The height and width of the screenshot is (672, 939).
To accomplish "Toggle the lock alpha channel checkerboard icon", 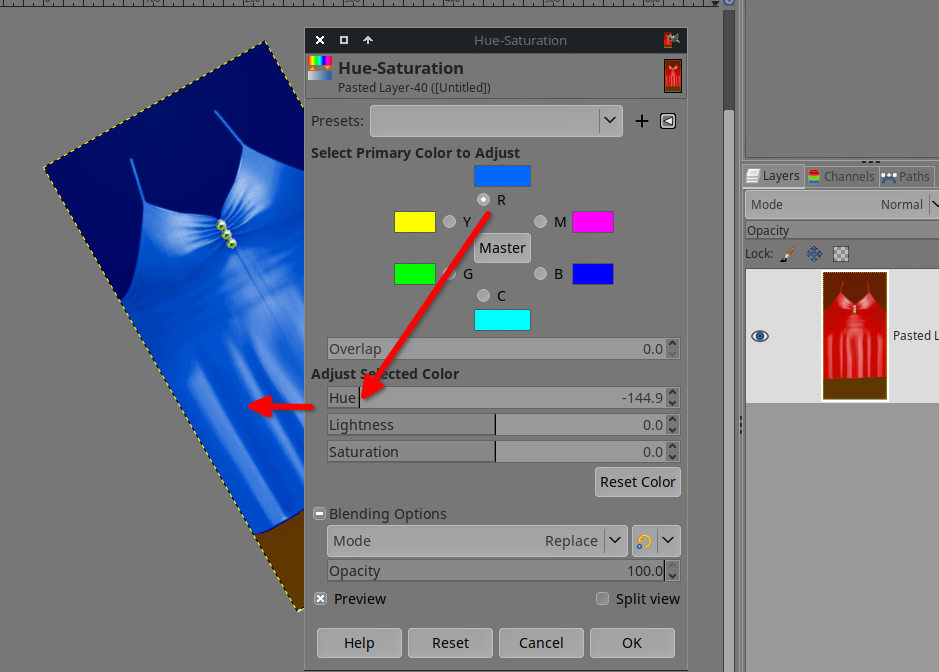I will point(841,254).
